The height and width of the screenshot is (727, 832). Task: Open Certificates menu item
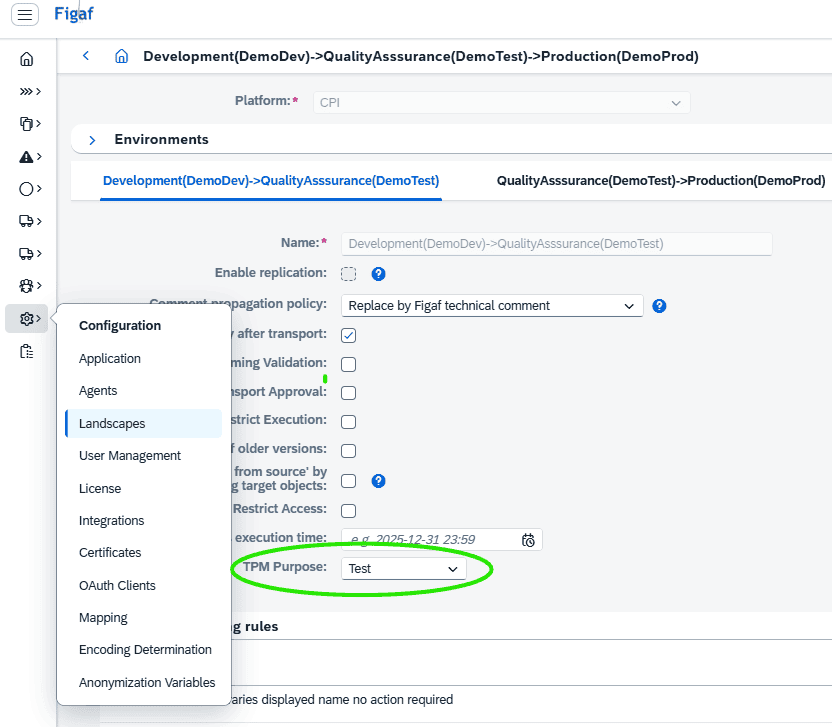(x=110, y=553)
